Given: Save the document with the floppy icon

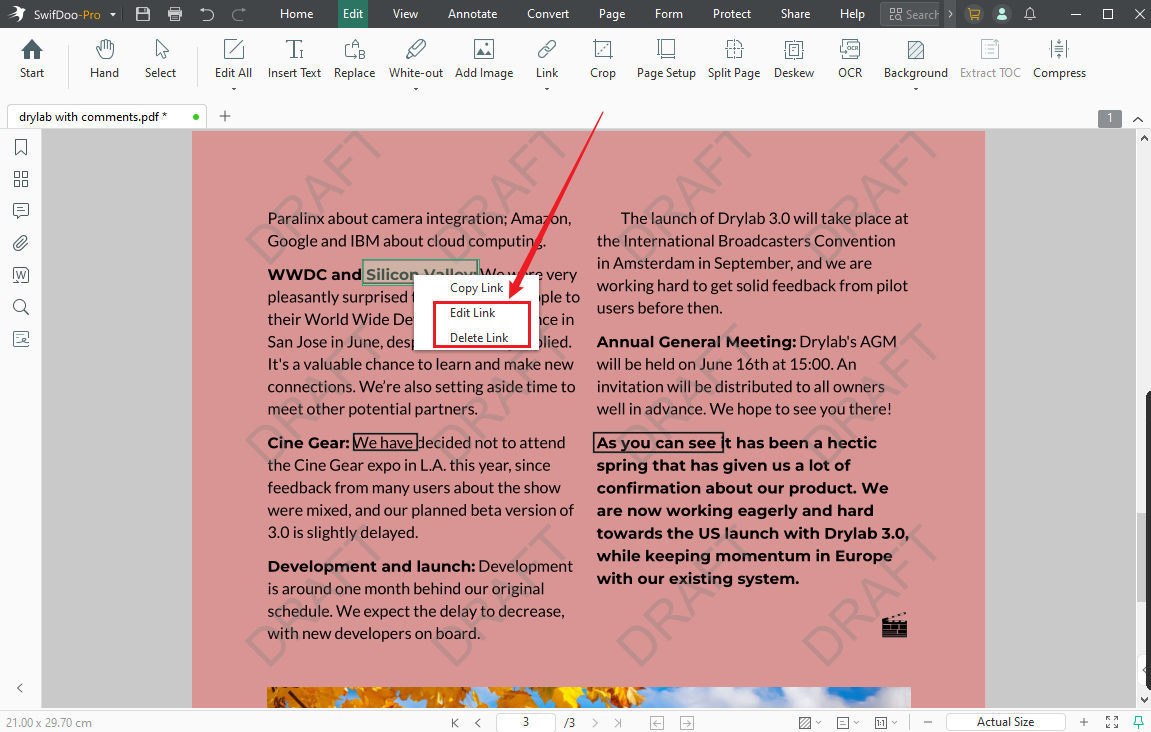Looking at the screenshot, I should [143, 14].
